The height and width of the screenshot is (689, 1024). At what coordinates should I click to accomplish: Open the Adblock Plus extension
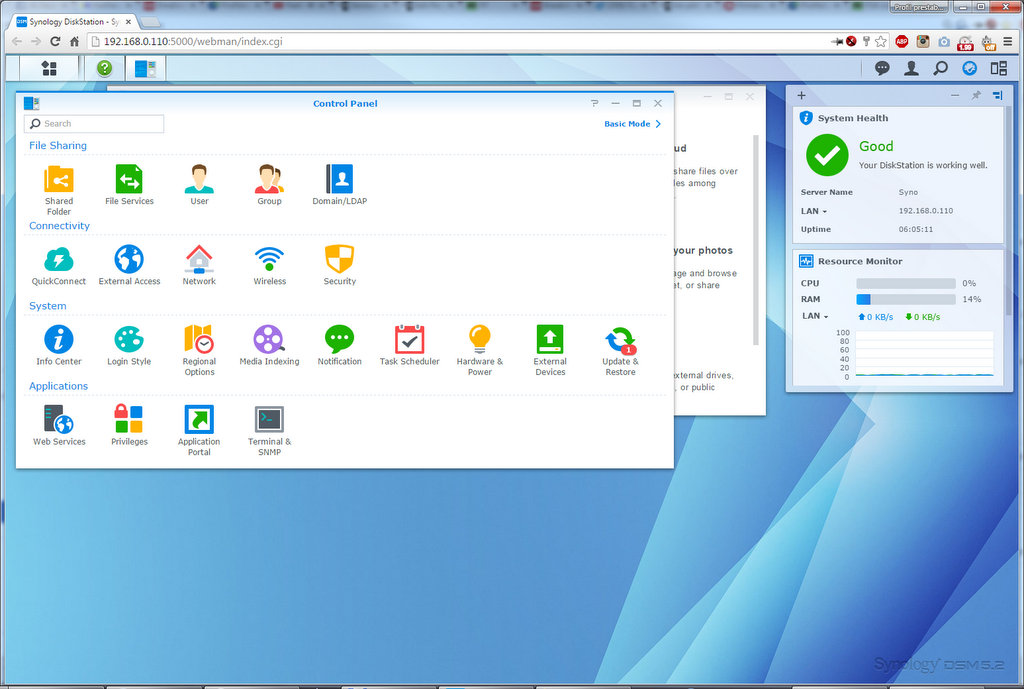902,41
